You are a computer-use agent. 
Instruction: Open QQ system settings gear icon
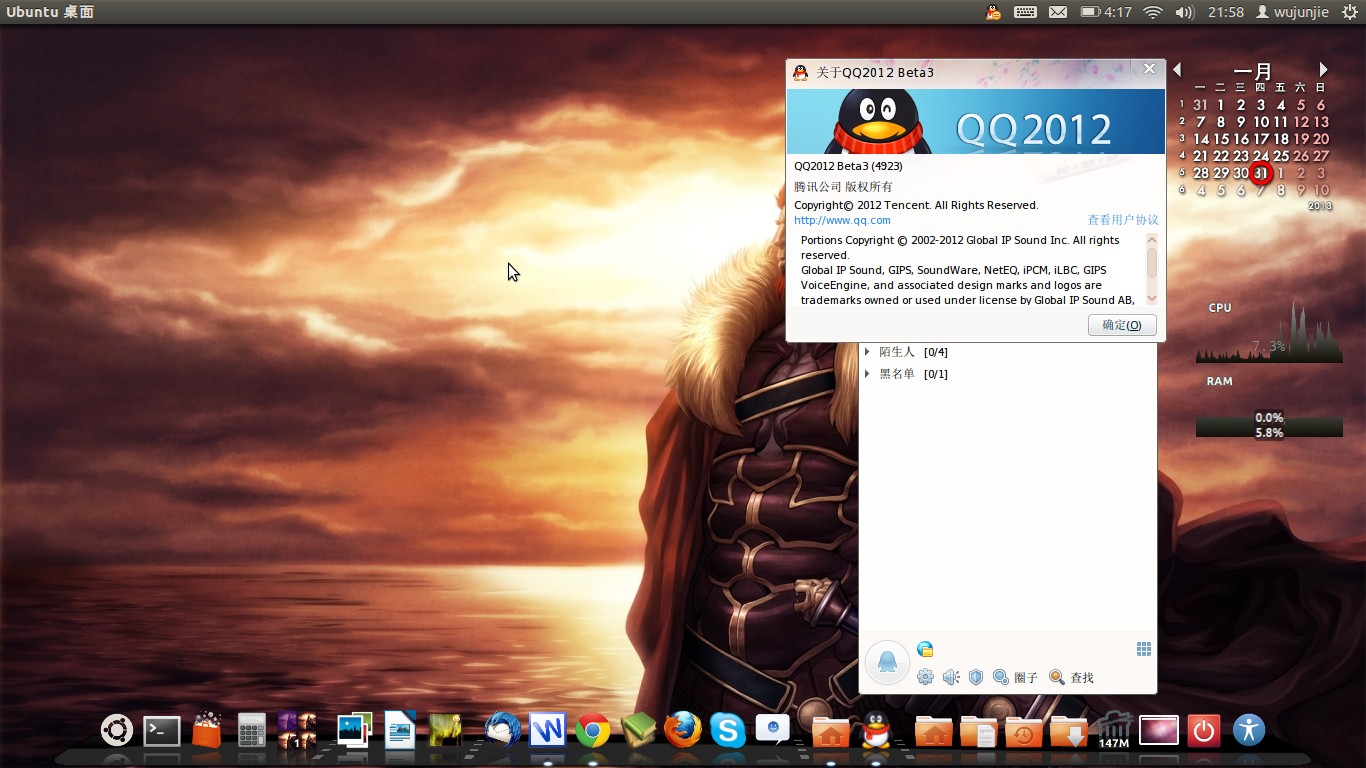[925, 677]
